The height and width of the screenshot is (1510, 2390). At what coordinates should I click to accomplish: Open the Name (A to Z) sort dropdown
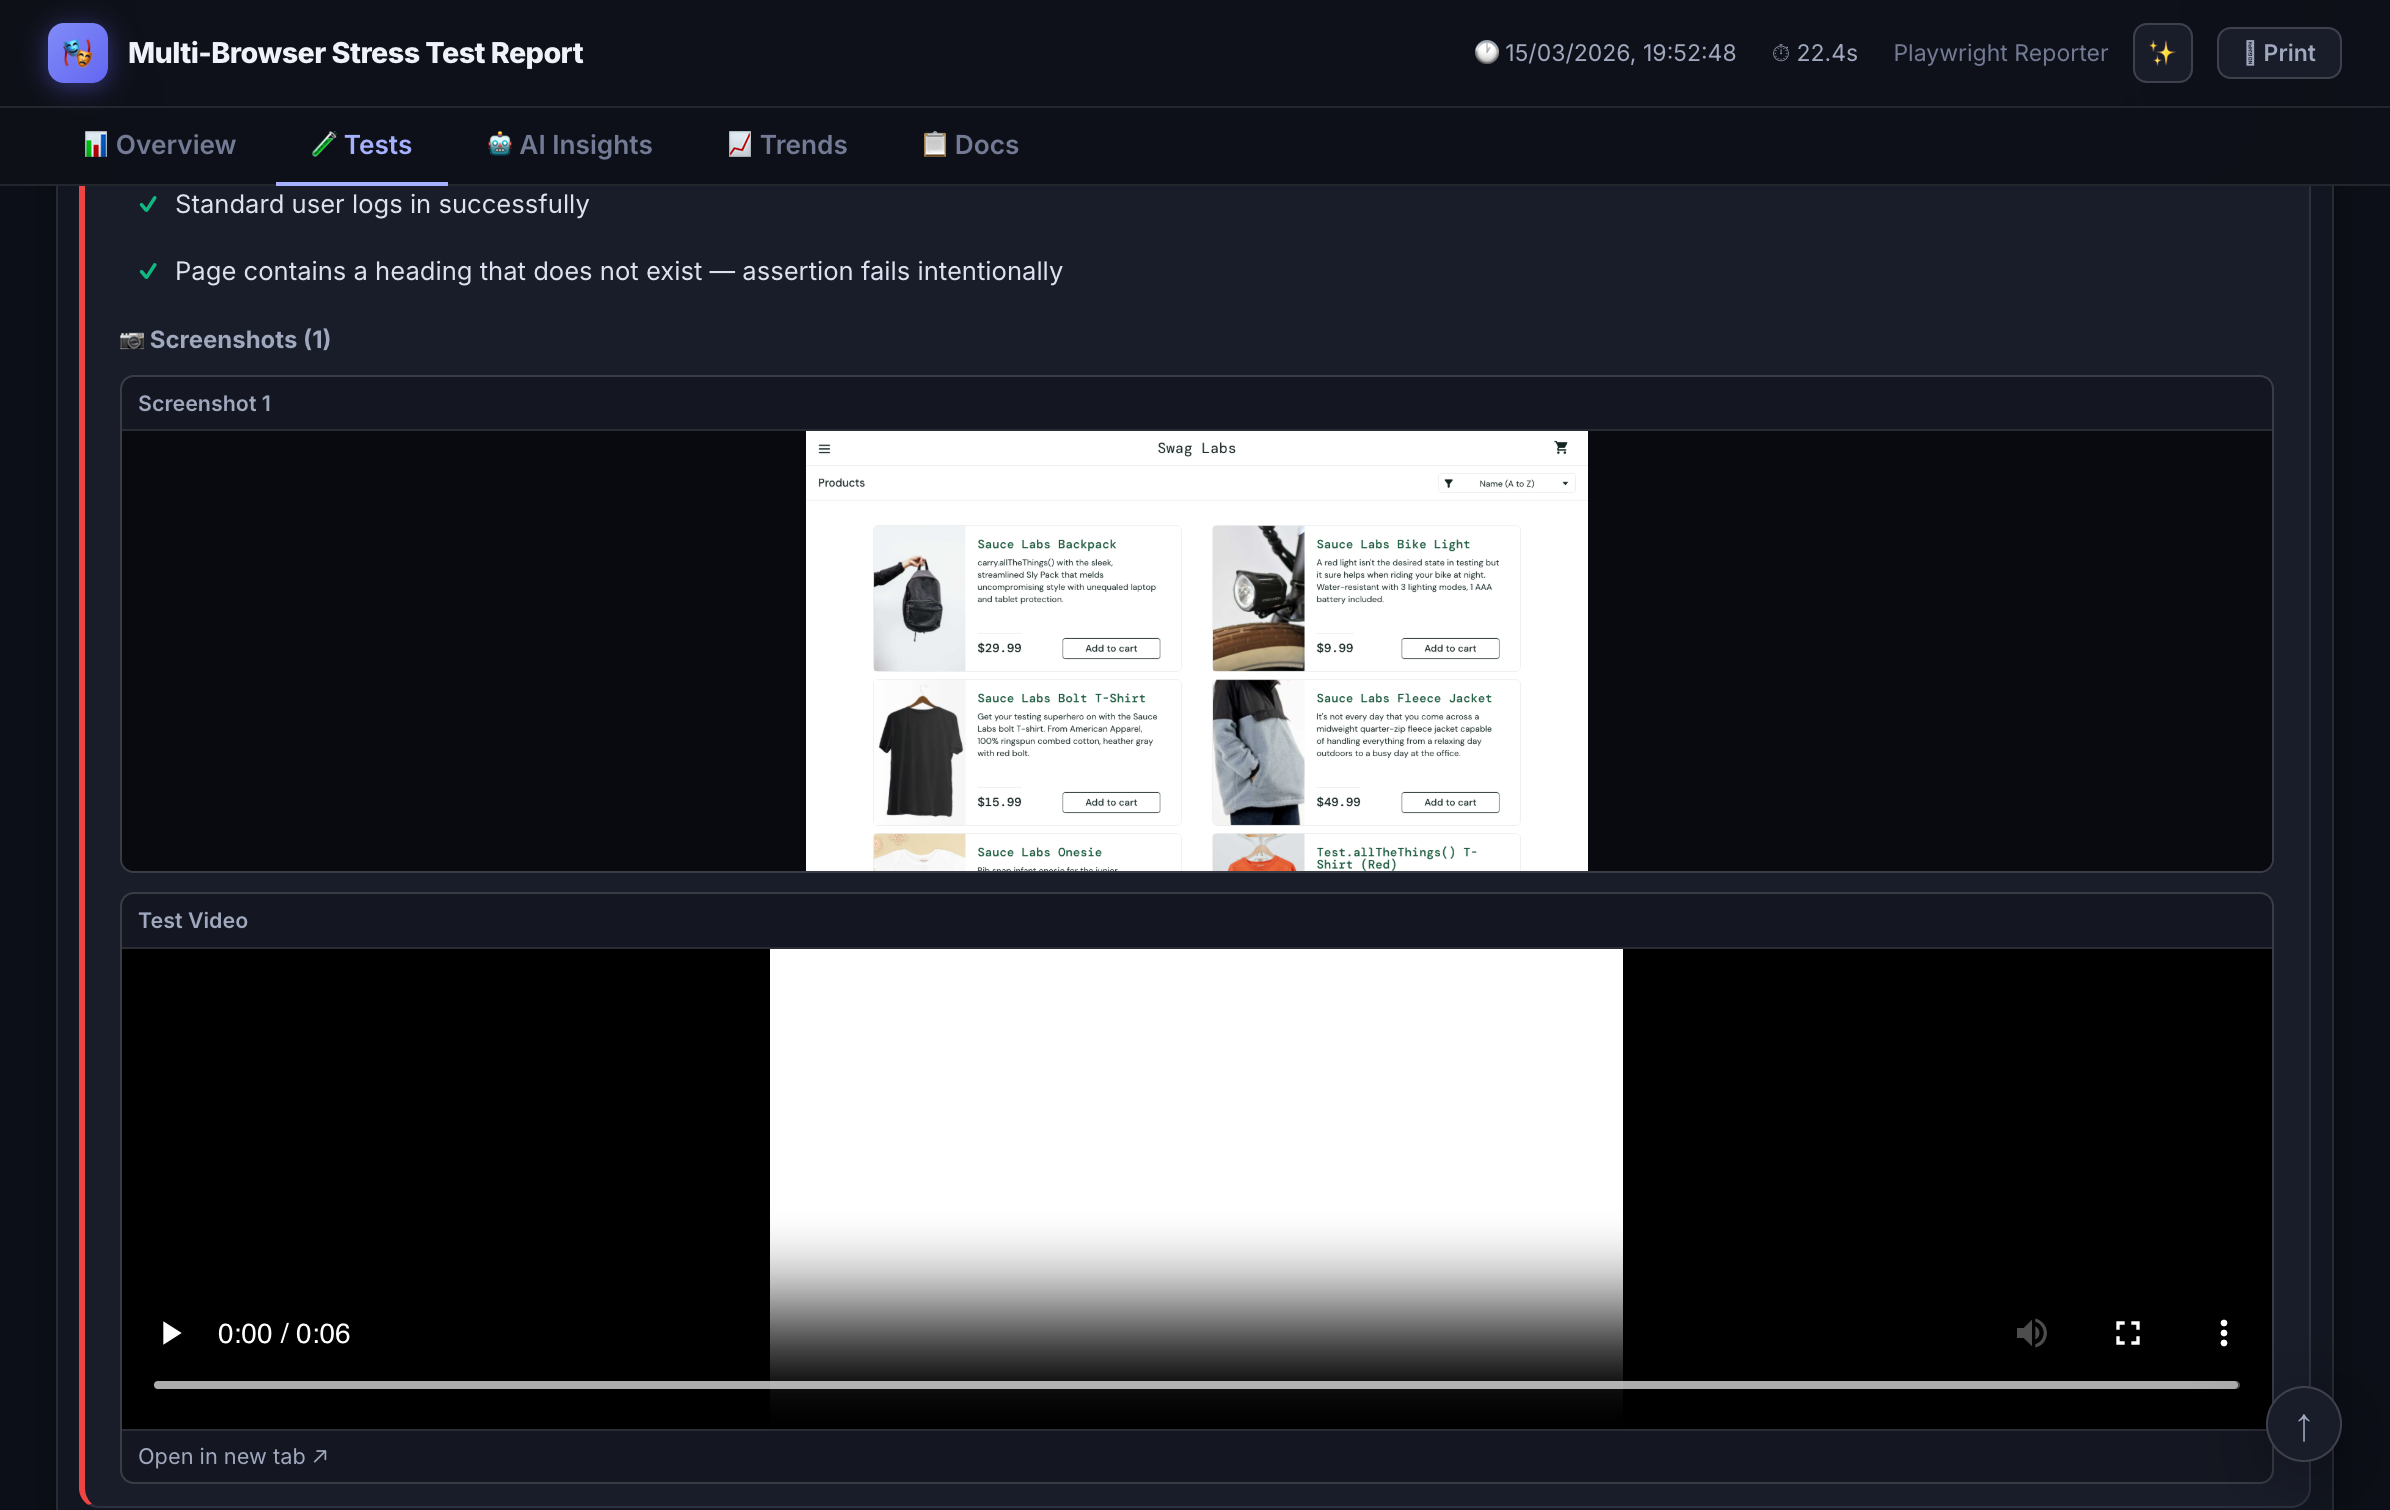click(1506, 484)
